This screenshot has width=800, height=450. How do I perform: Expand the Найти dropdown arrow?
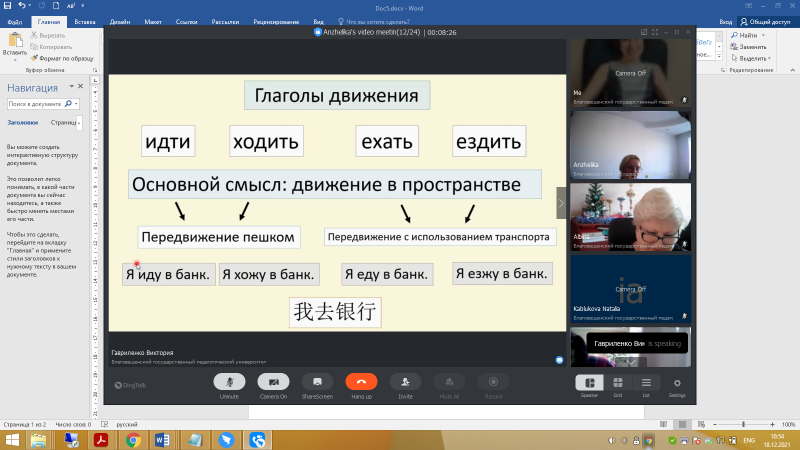pos(765,35)
